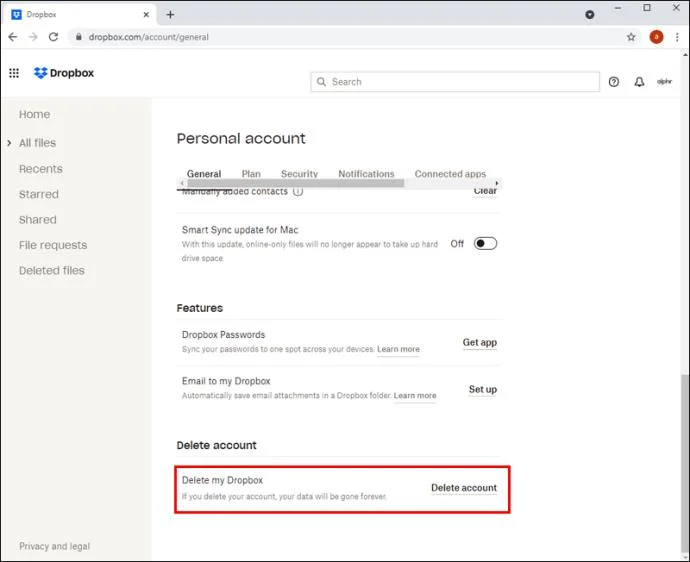690x562 pixels.
Task: Minimize the browser window
Action: (x=618, y=8)
